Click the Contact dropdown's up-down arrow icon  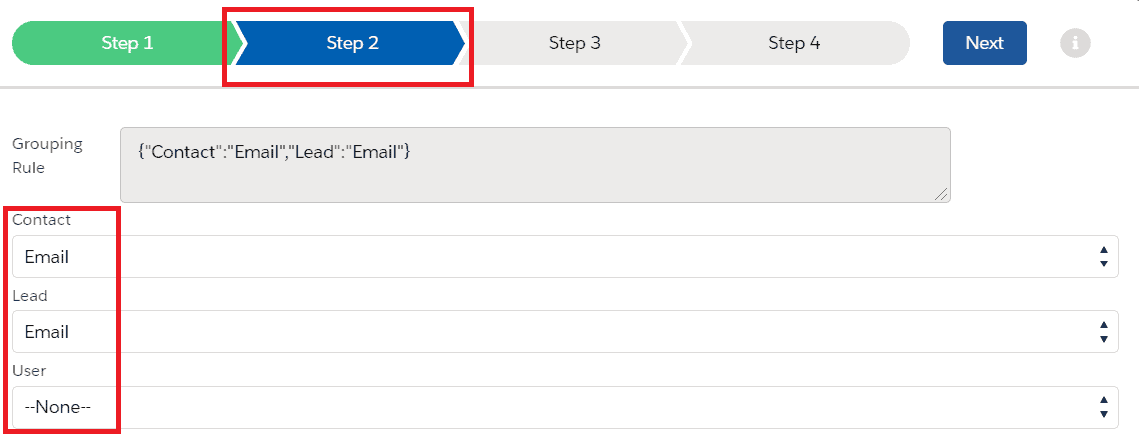(1103, 257)
